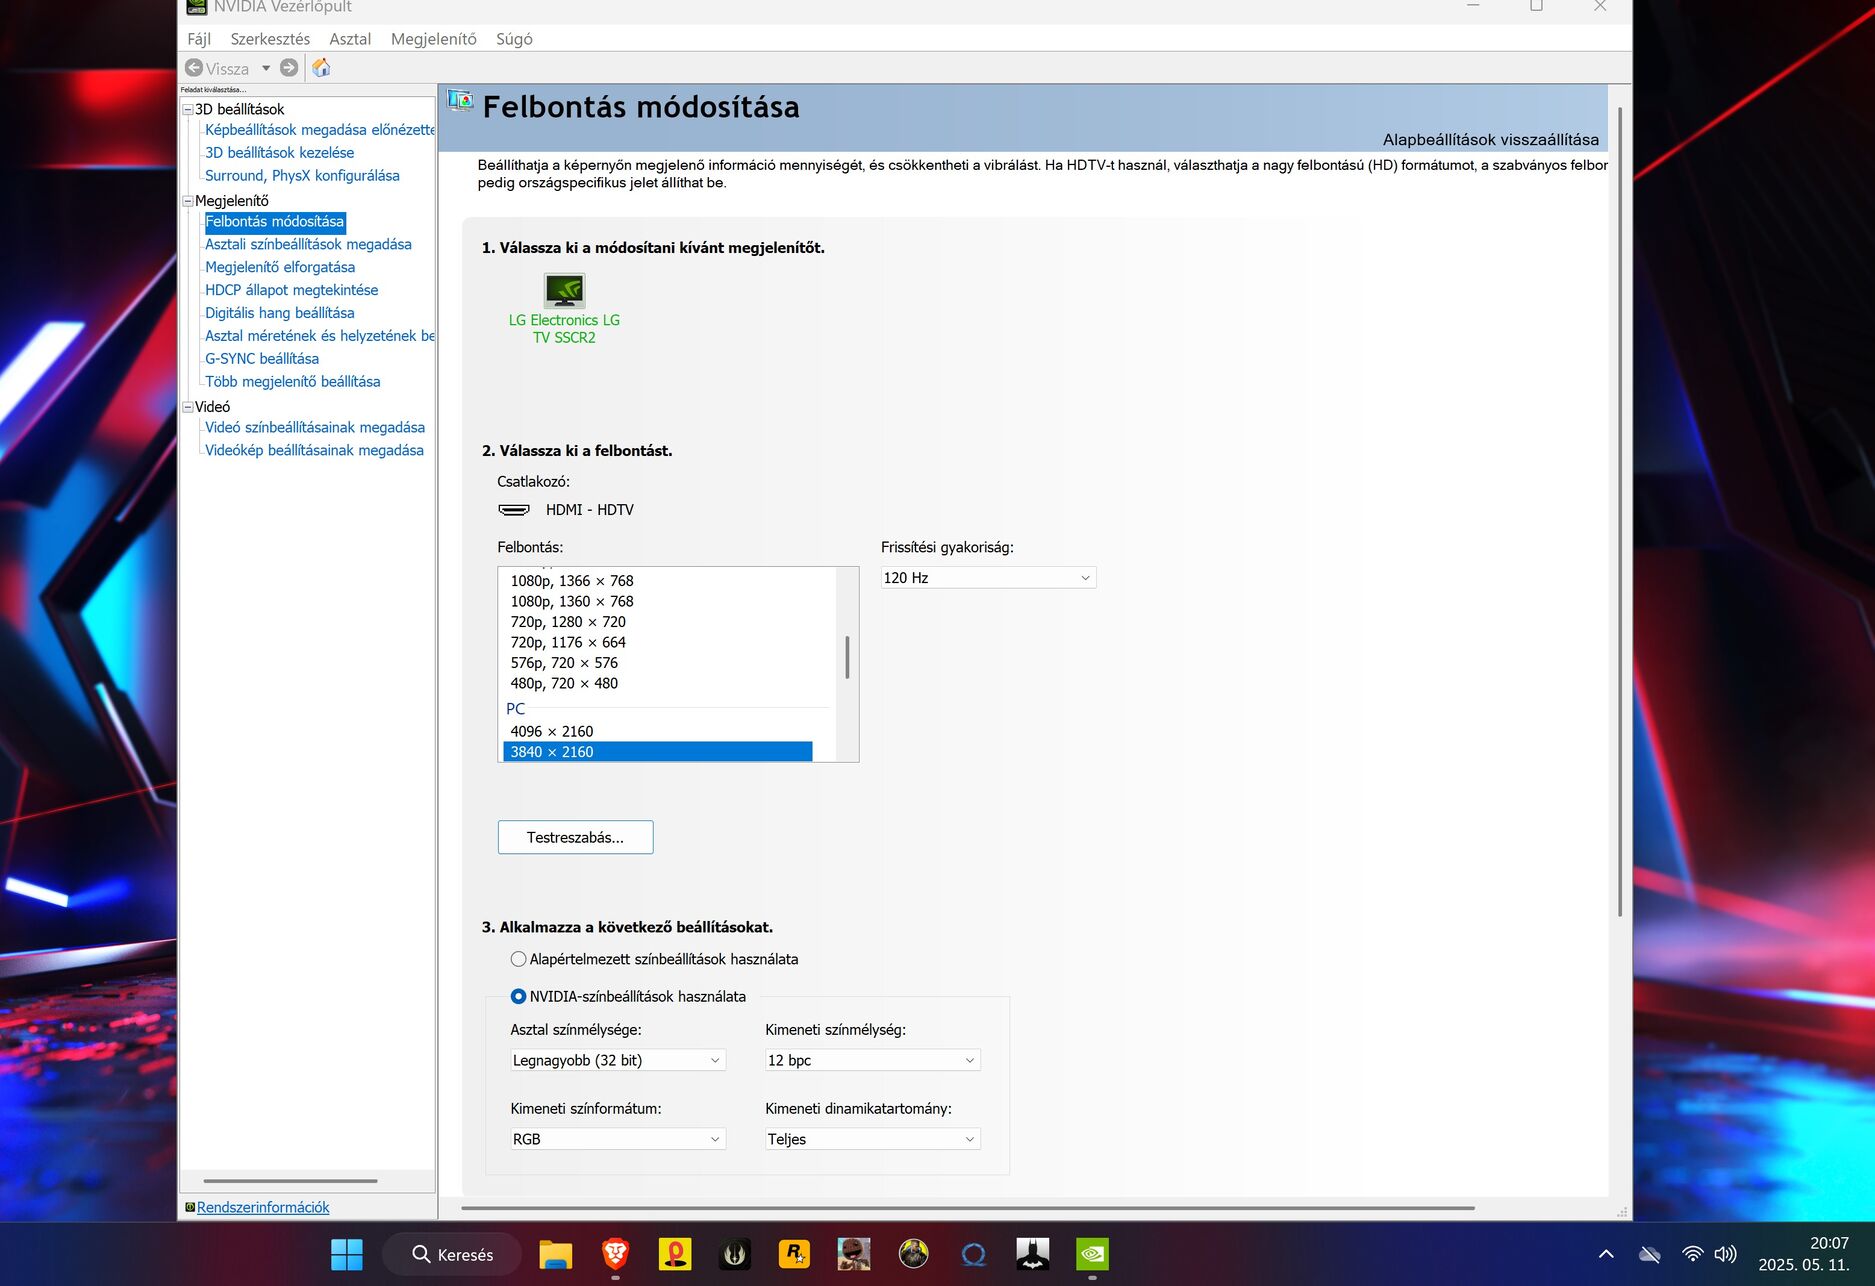Open Videókép beállításainak megadása
Image resolution: width=1875 pixels, height=1286 pixels.
(314, 451)
